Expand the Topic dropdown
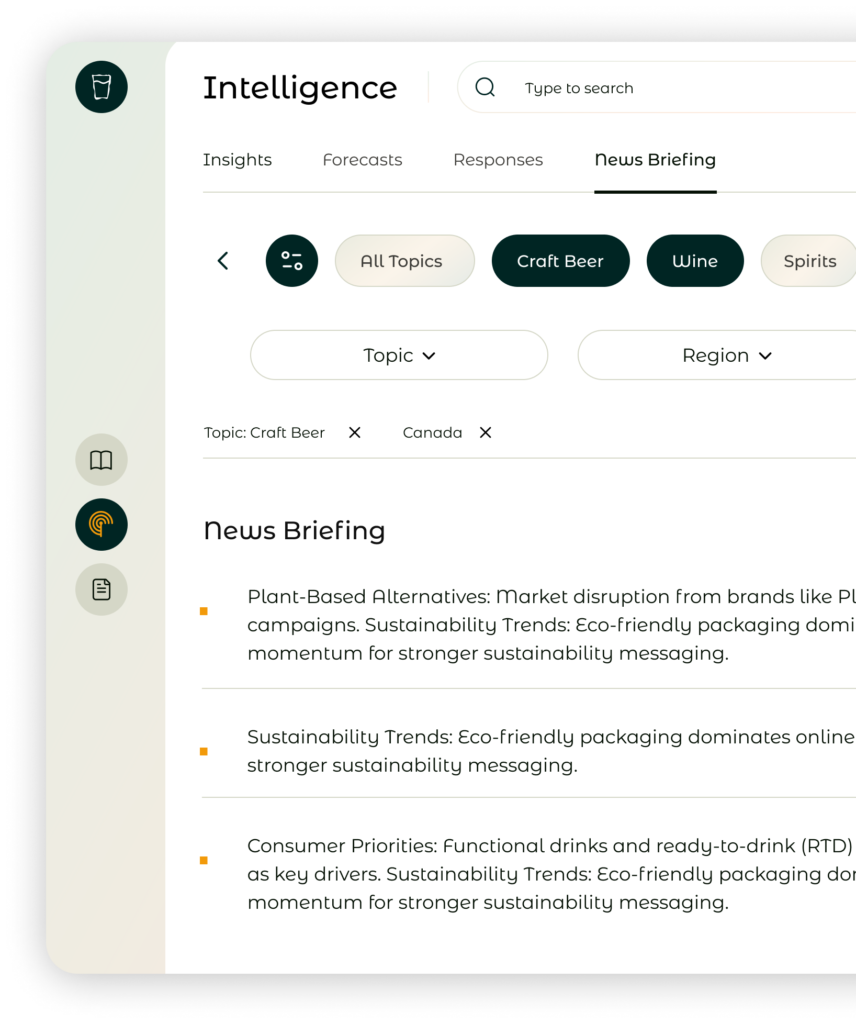The image size is (856, 1024). 399,355
